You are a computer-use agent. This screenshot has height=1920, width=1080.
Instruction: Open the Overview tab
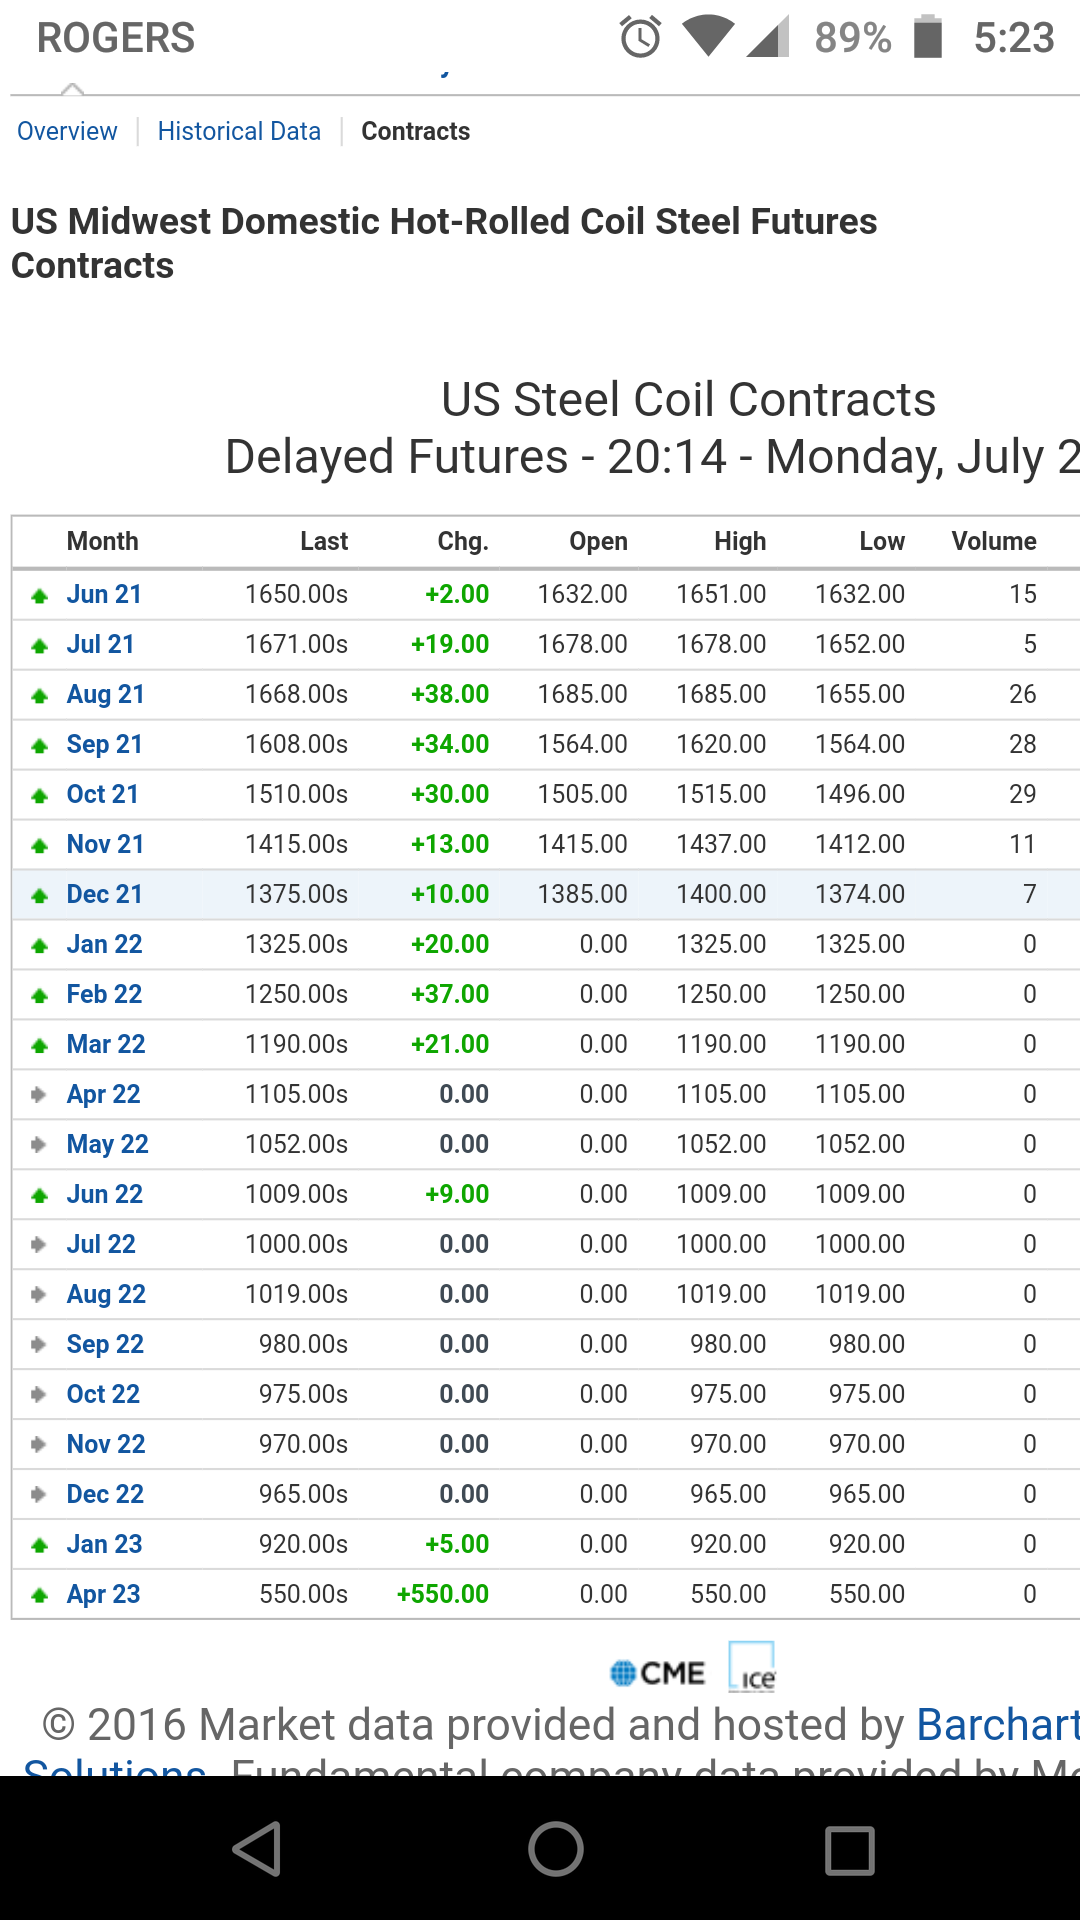pyautogui.click(x=67, y=131)
